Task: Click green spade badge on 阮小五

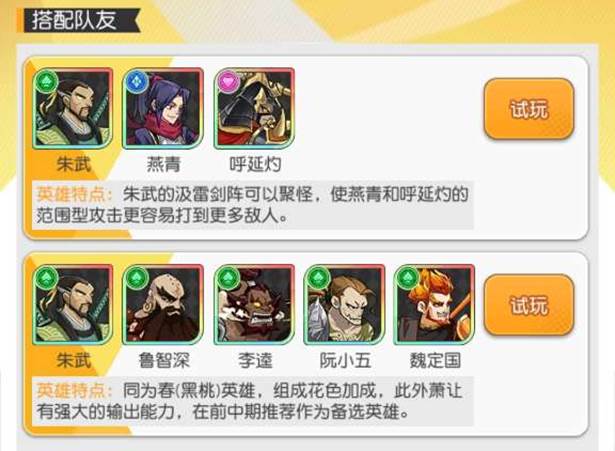Action: [x=318, y=278]
